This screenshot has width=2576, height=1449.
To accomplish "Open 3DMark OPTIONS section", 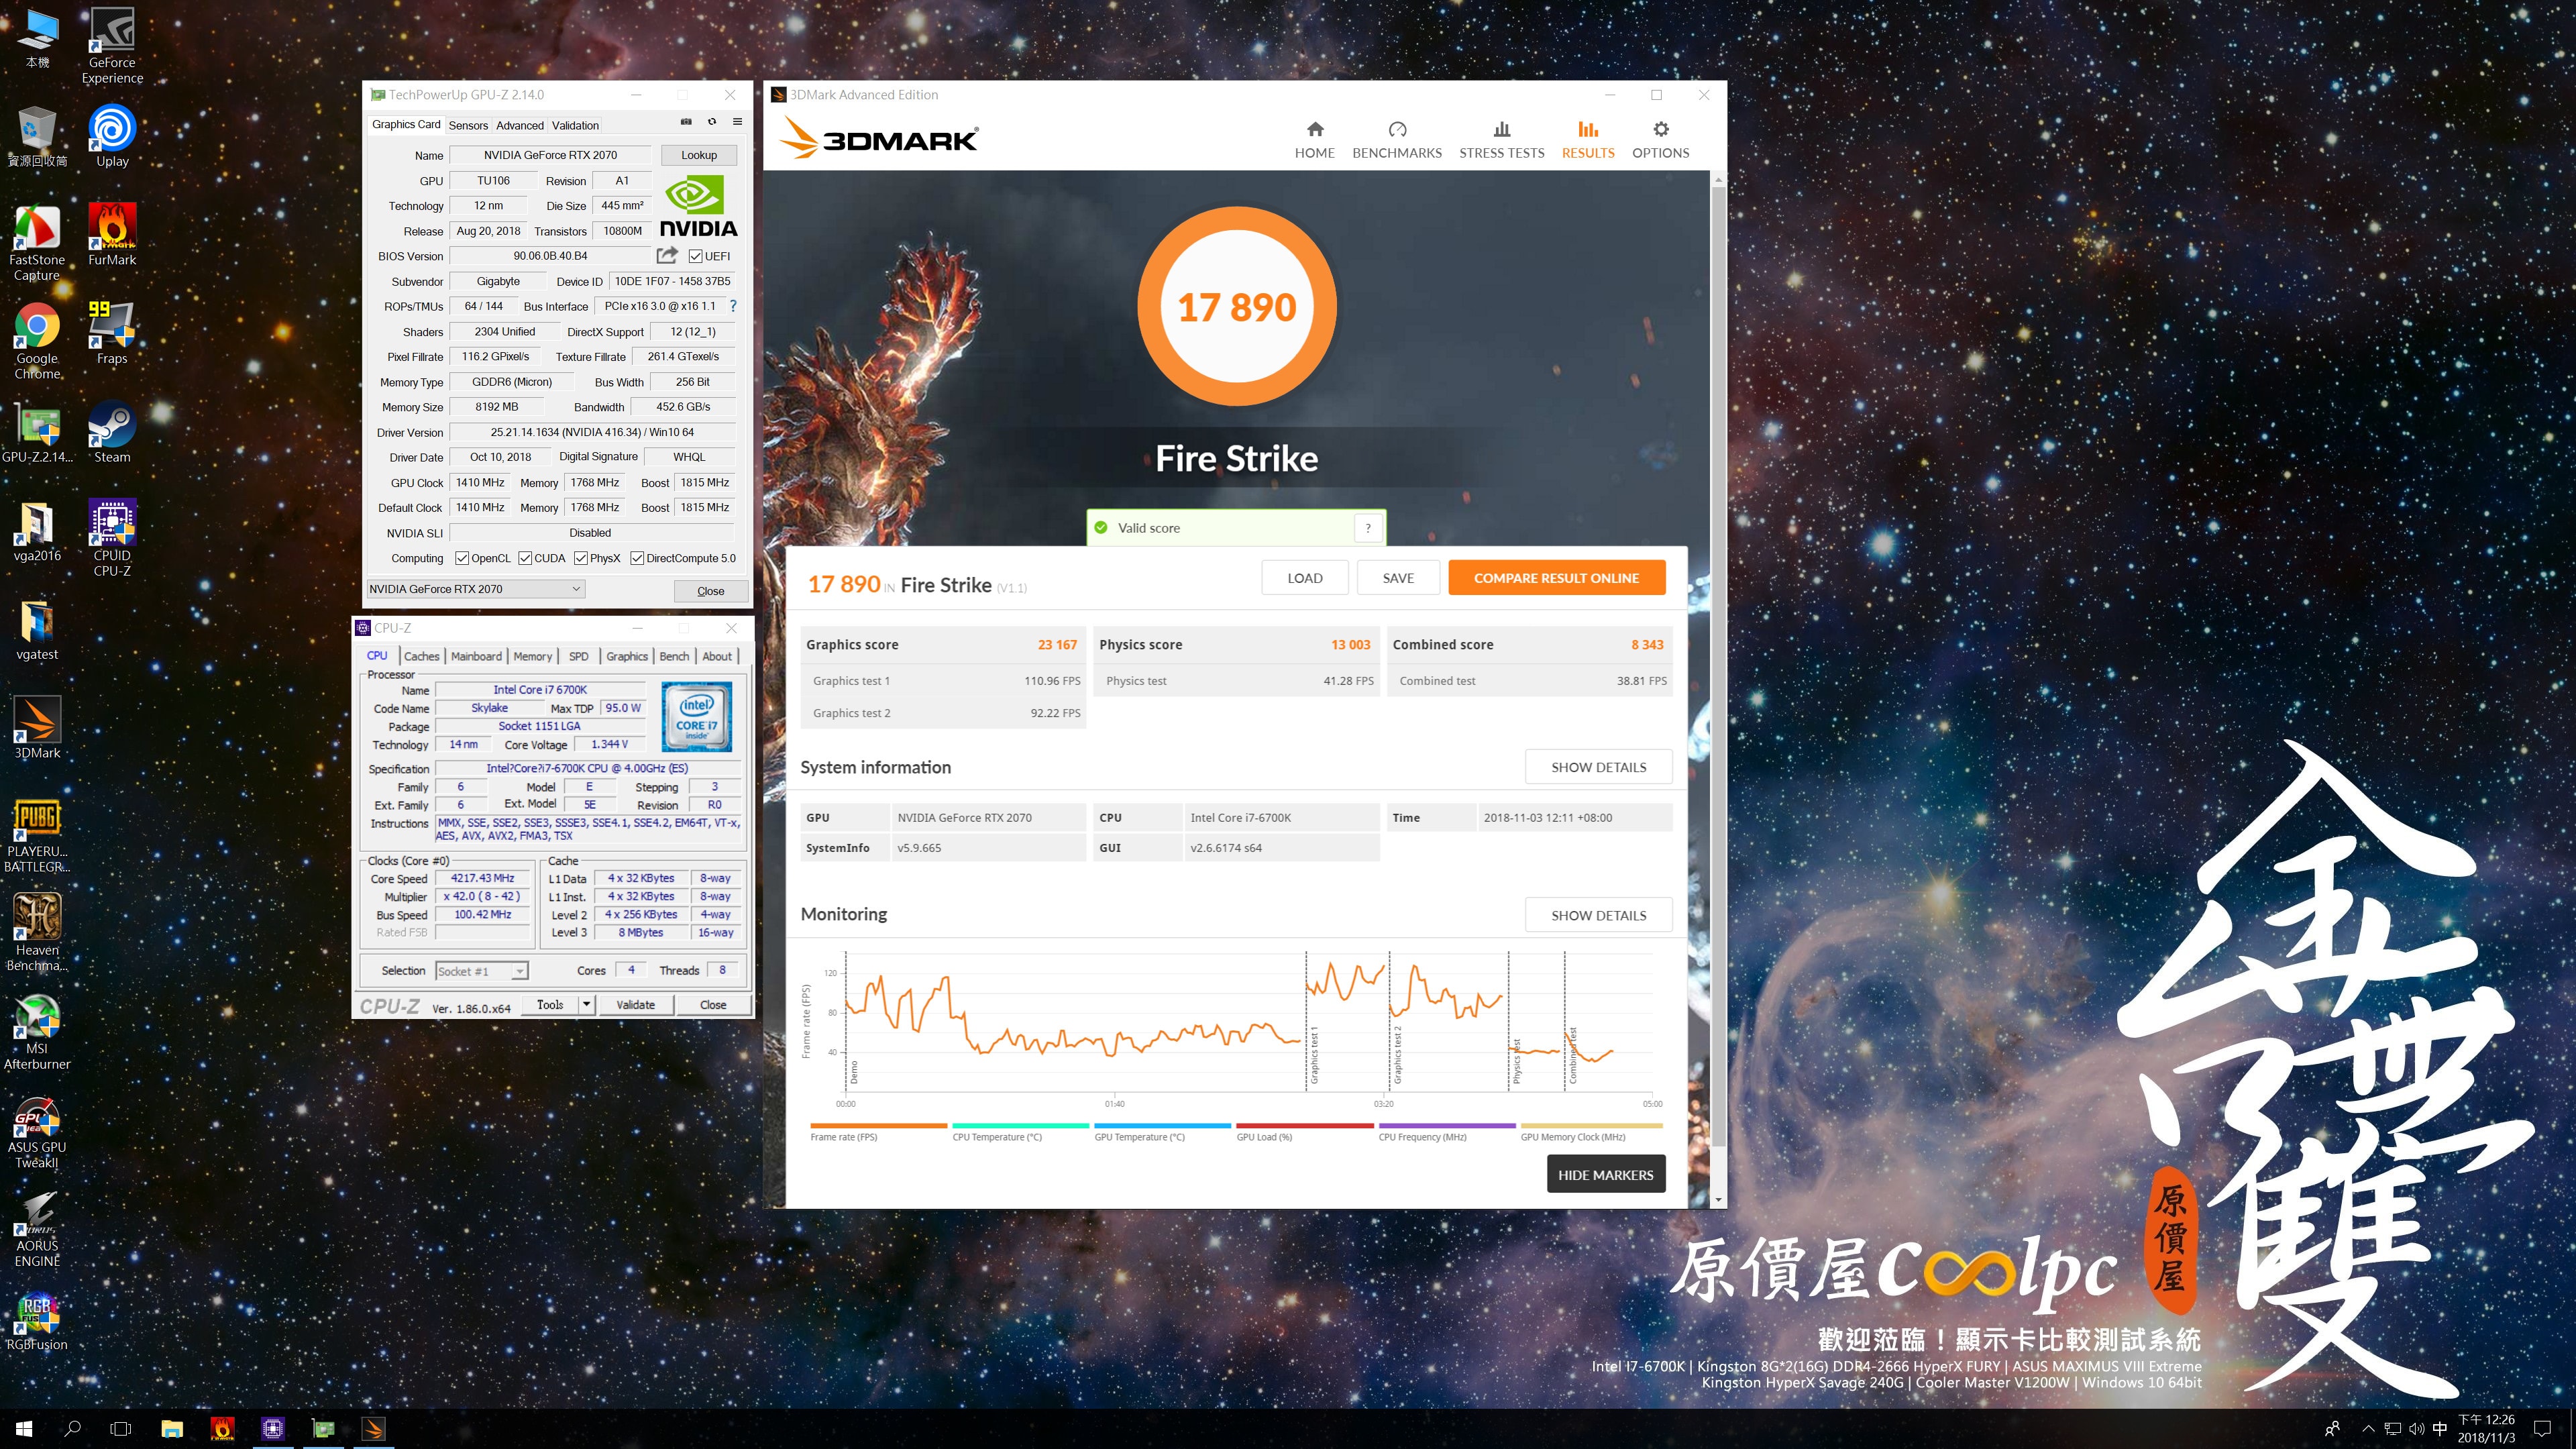I will (x=1660, y=140).
